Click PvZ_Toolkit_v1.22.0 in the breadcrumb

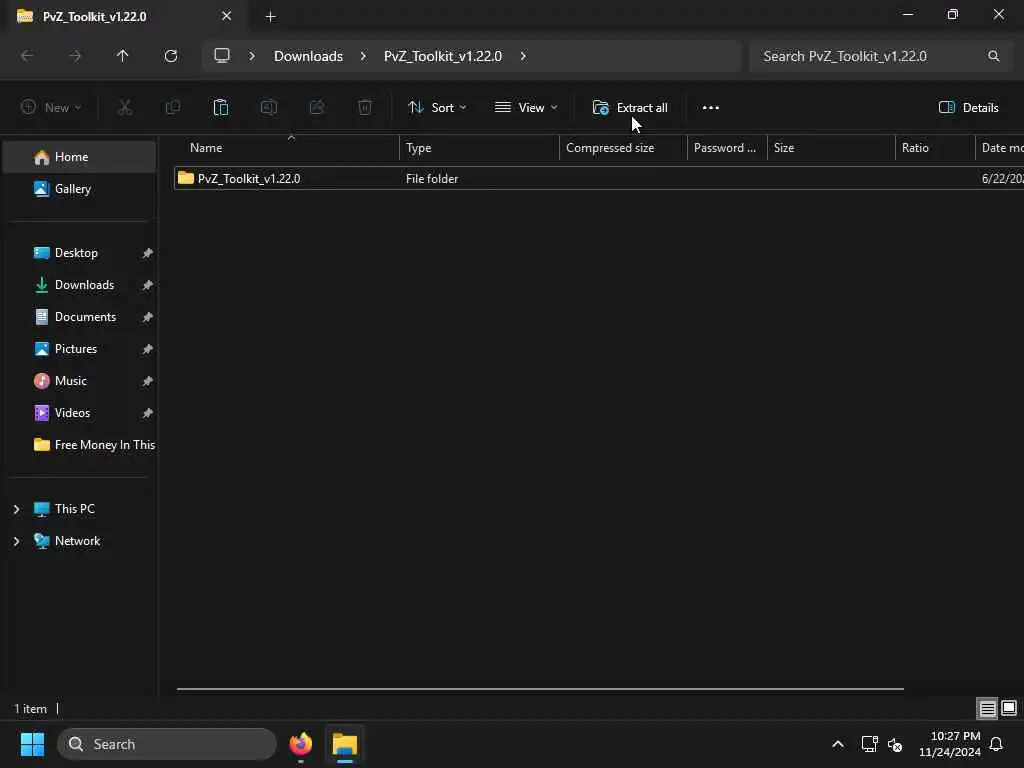(443, 56)
